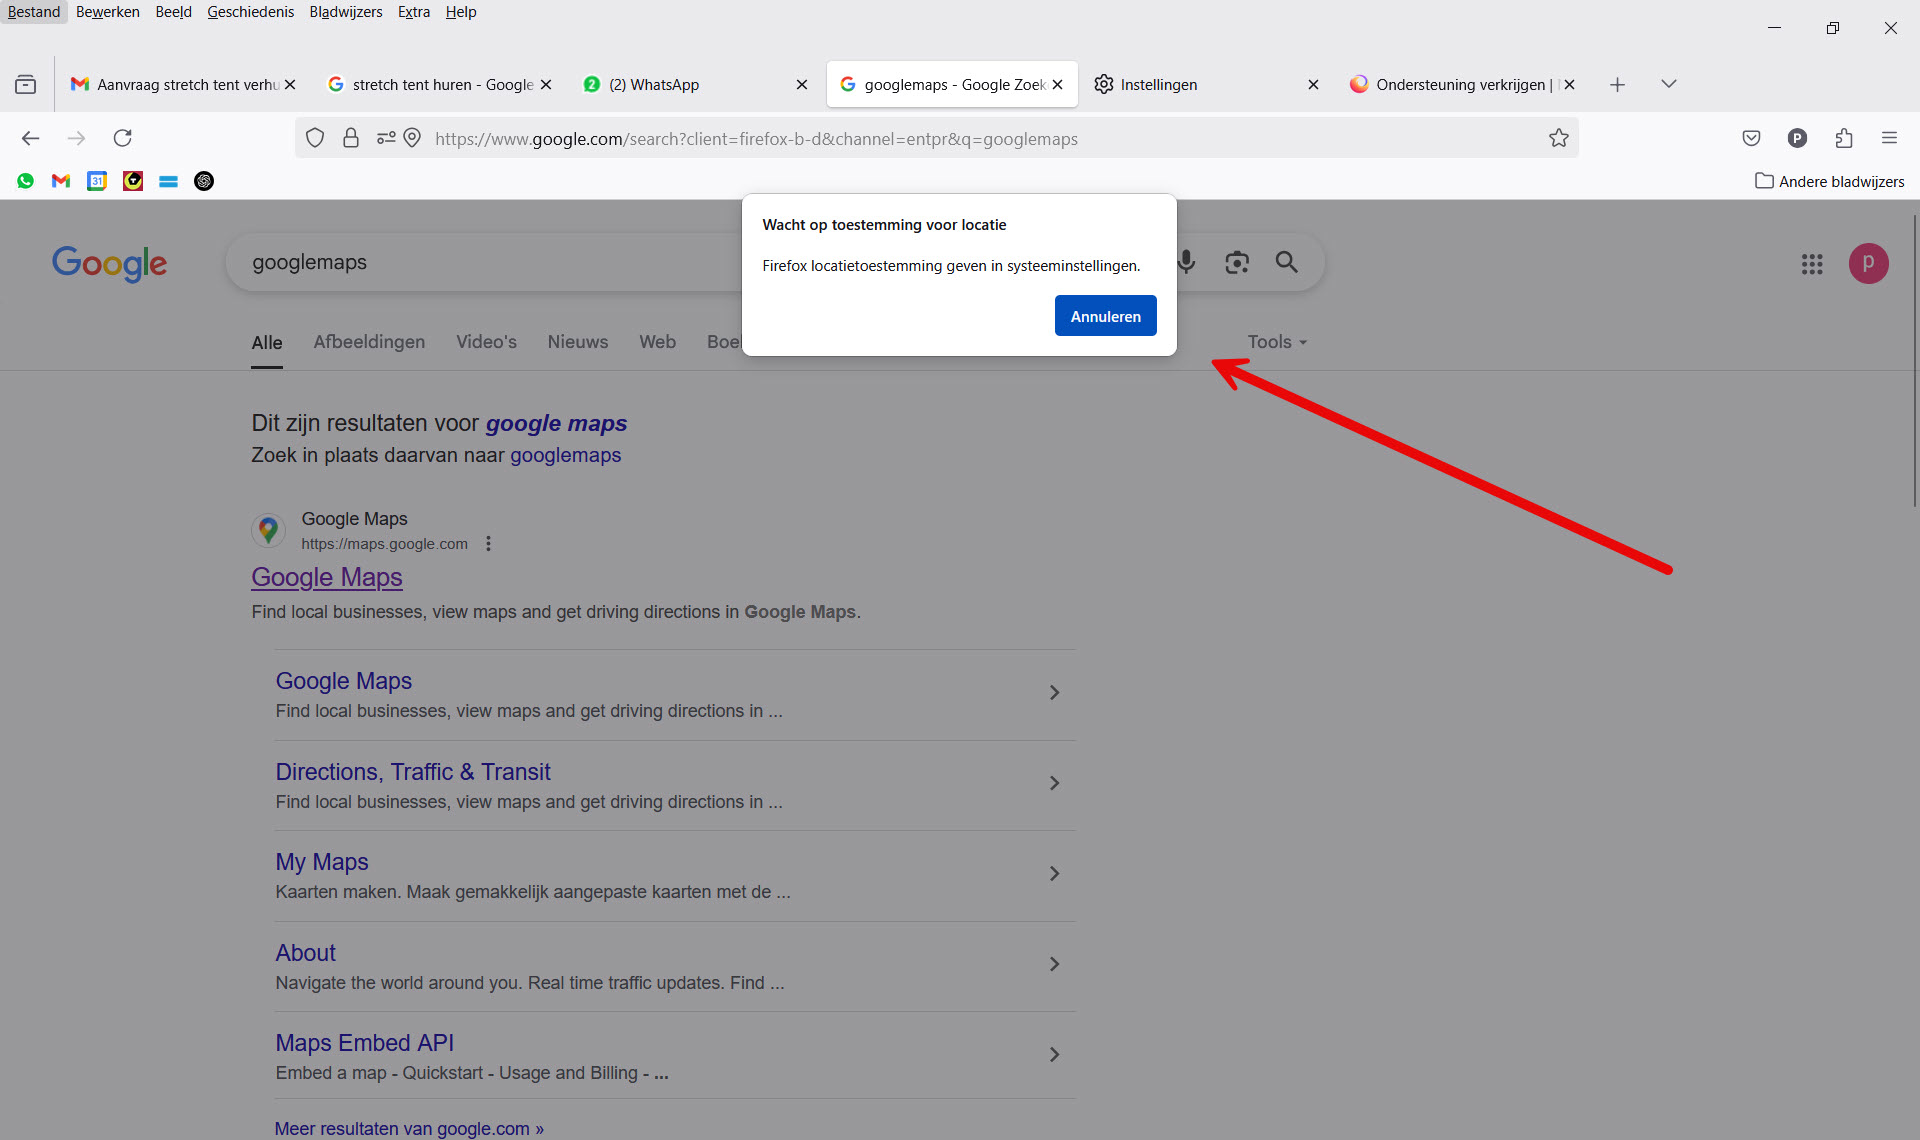Screen dimensions: 1920x1140
Task: Select the Video's search filter
Action: [486, 342]
